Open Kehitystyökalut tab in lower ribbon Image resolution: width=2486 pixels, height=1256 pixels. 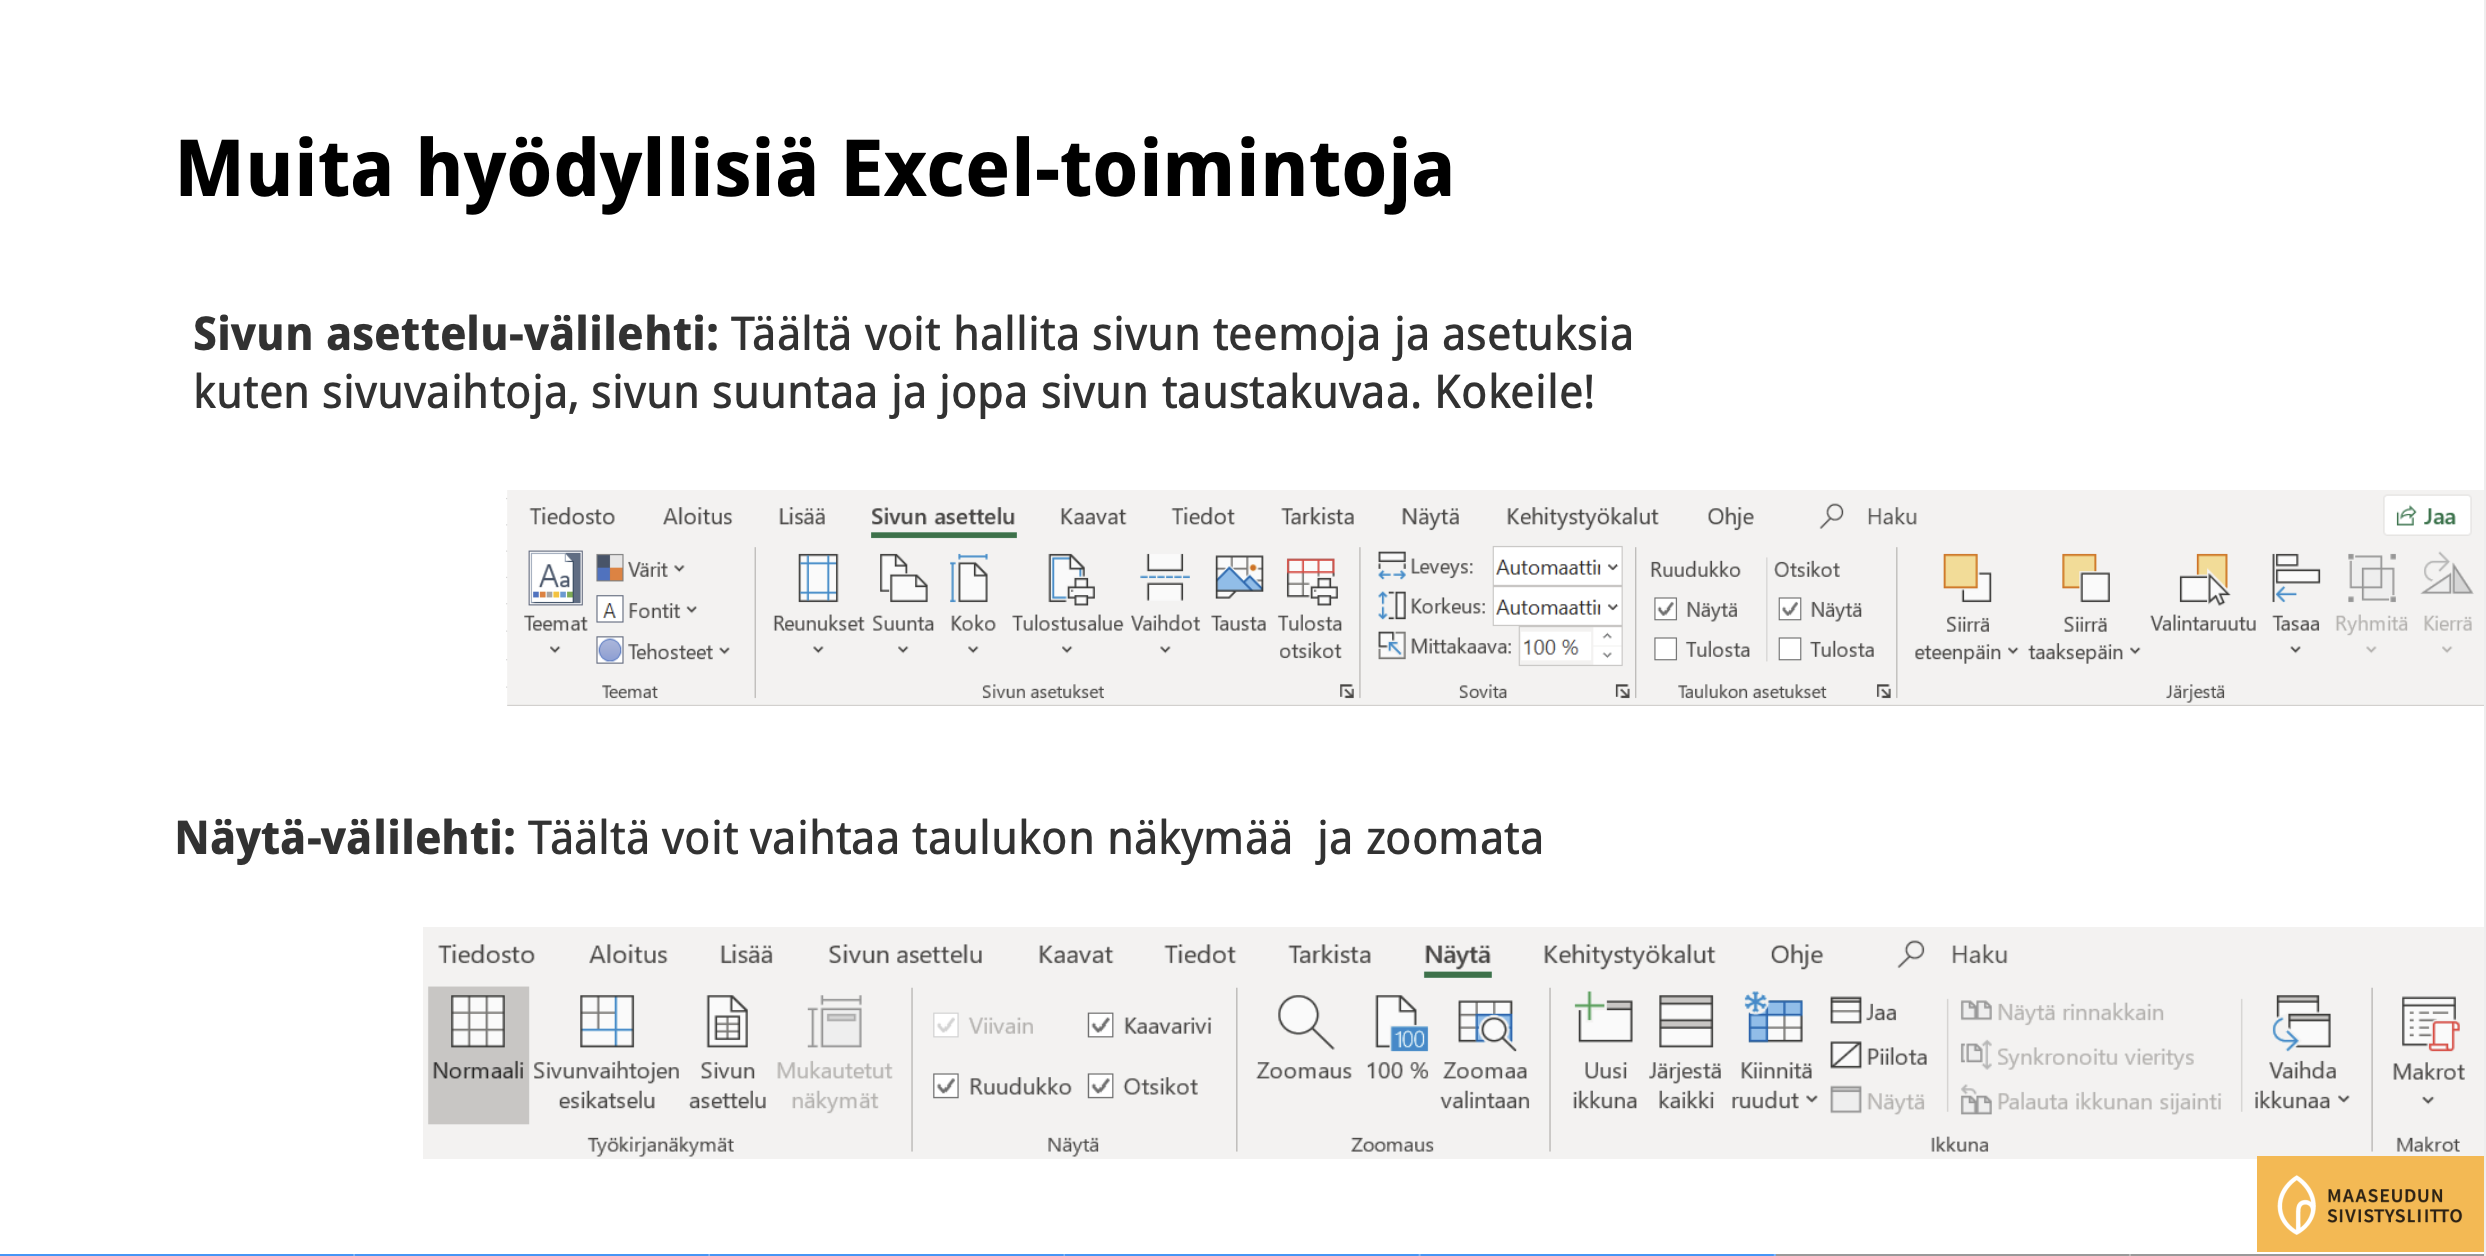point(1628,954)
